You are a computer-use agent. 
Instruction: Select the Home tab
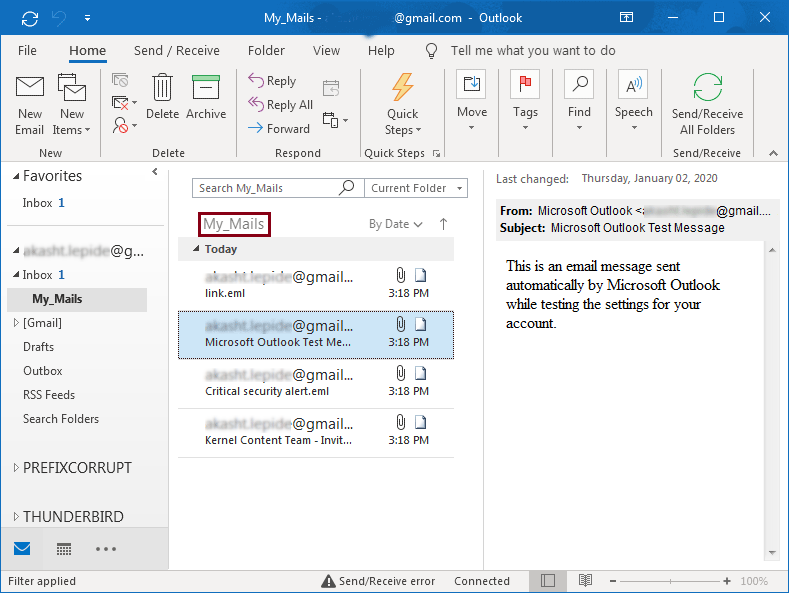(88, 51)
